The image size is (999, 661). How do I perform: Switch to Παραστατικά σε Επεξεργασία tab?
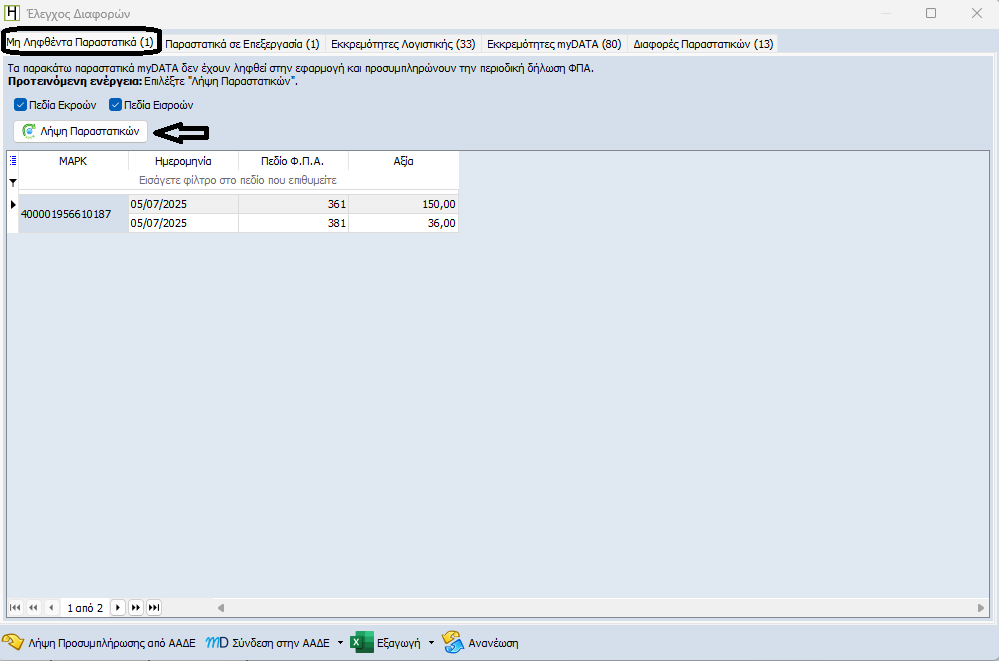tap(242, 44)
